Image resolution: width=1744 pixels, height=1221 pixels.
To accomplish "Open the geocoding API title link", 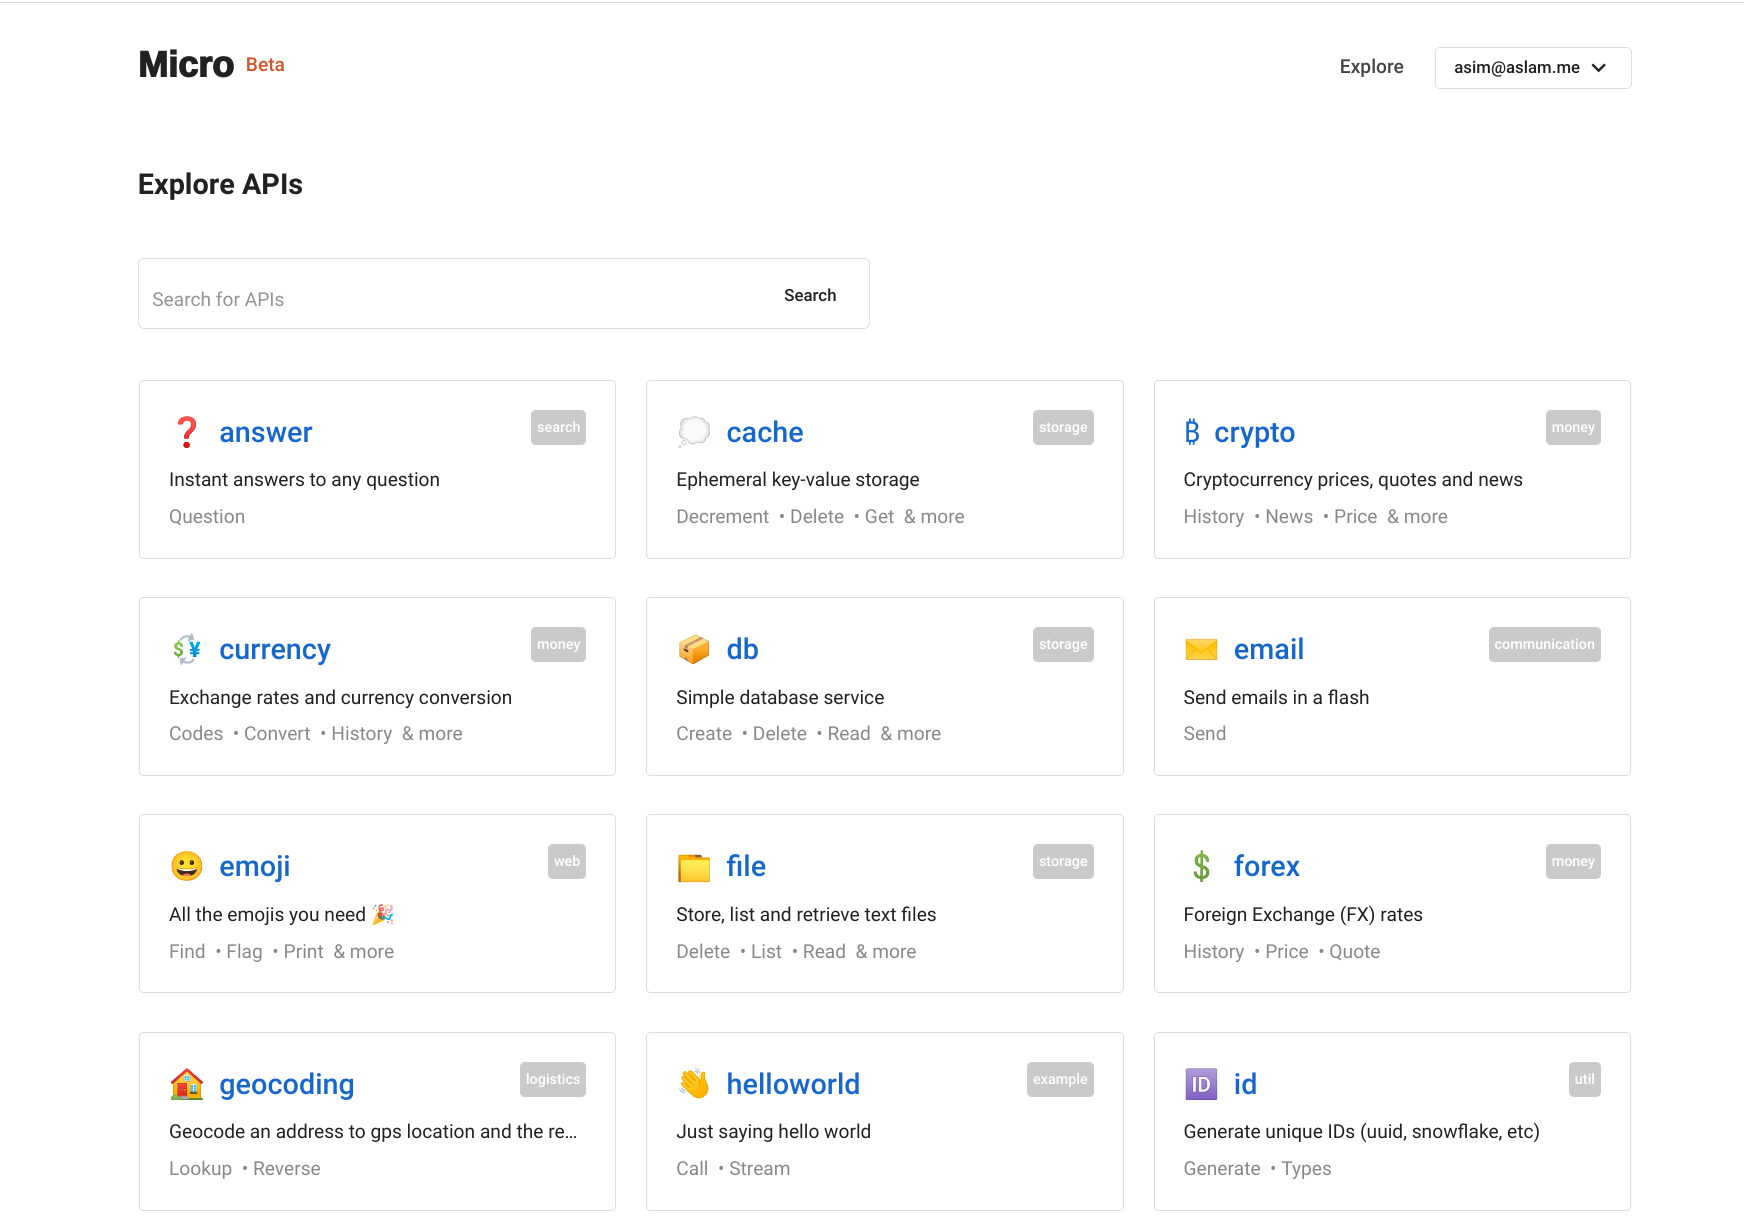I will click(287, 1084).
